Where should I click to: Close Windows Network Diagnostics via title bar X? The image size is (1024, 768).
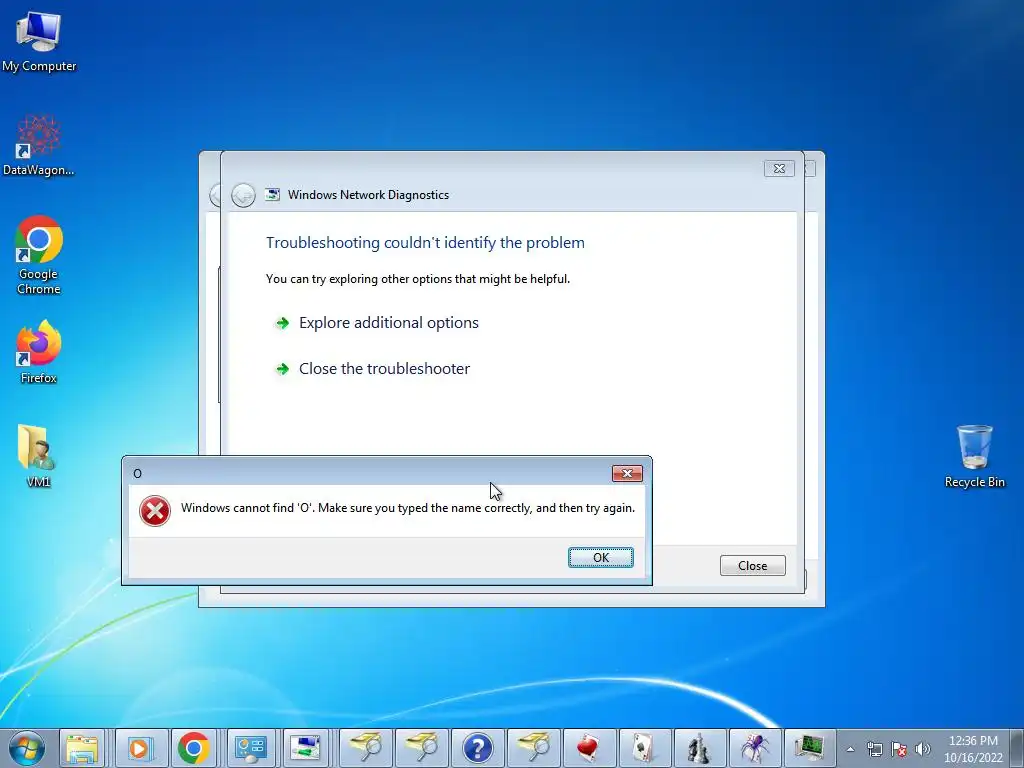779,168
